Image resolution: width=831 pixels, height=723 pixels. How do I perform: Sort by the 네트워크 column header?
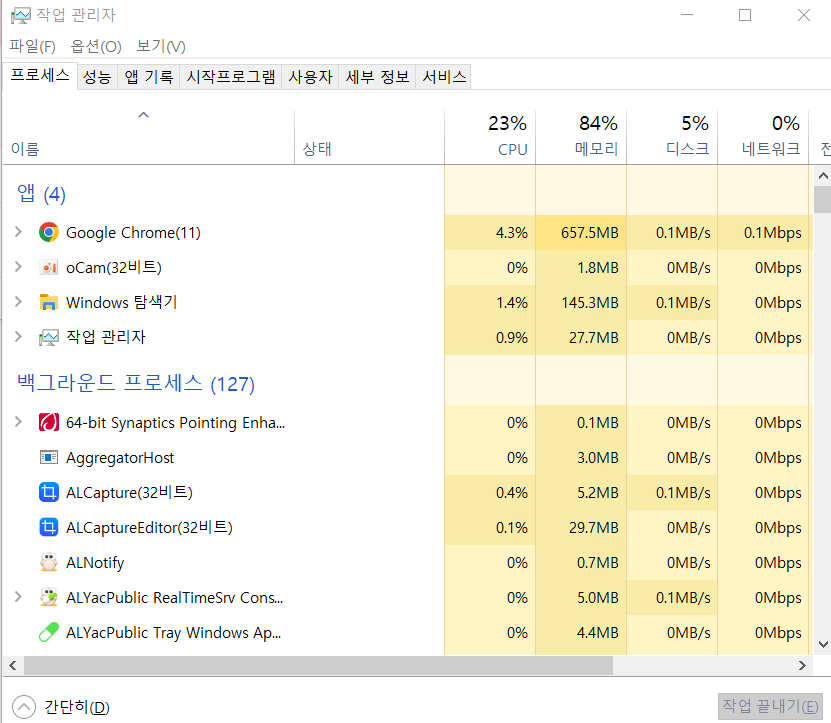[x=764, y=137]
